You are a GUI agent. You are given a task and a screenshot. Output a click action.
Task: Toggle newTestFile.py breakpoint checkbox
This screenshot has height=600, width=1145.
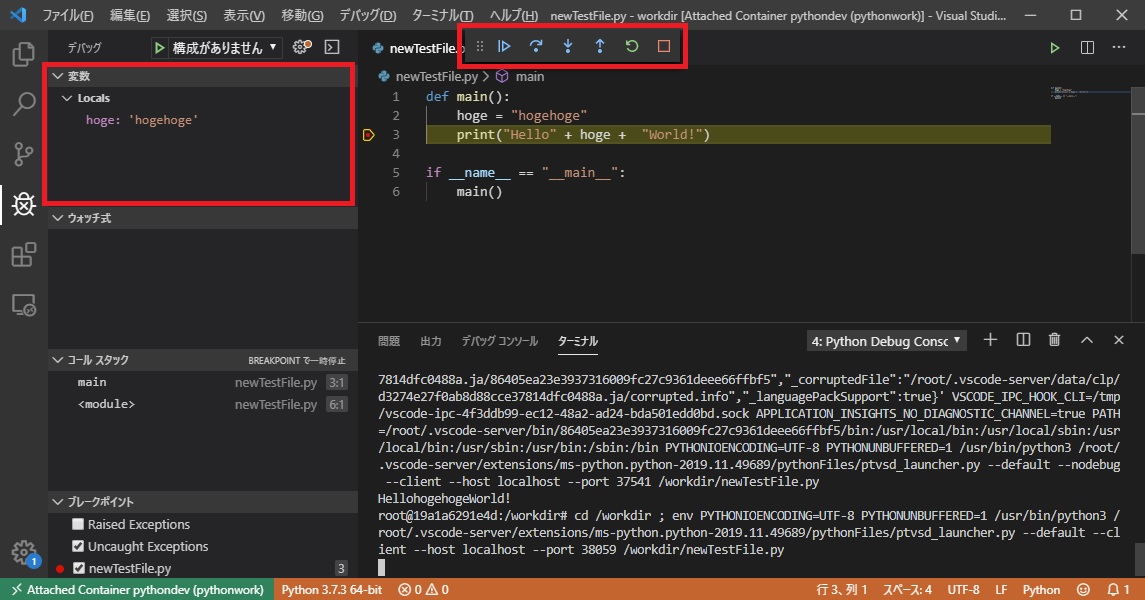[x=80, y=568]
